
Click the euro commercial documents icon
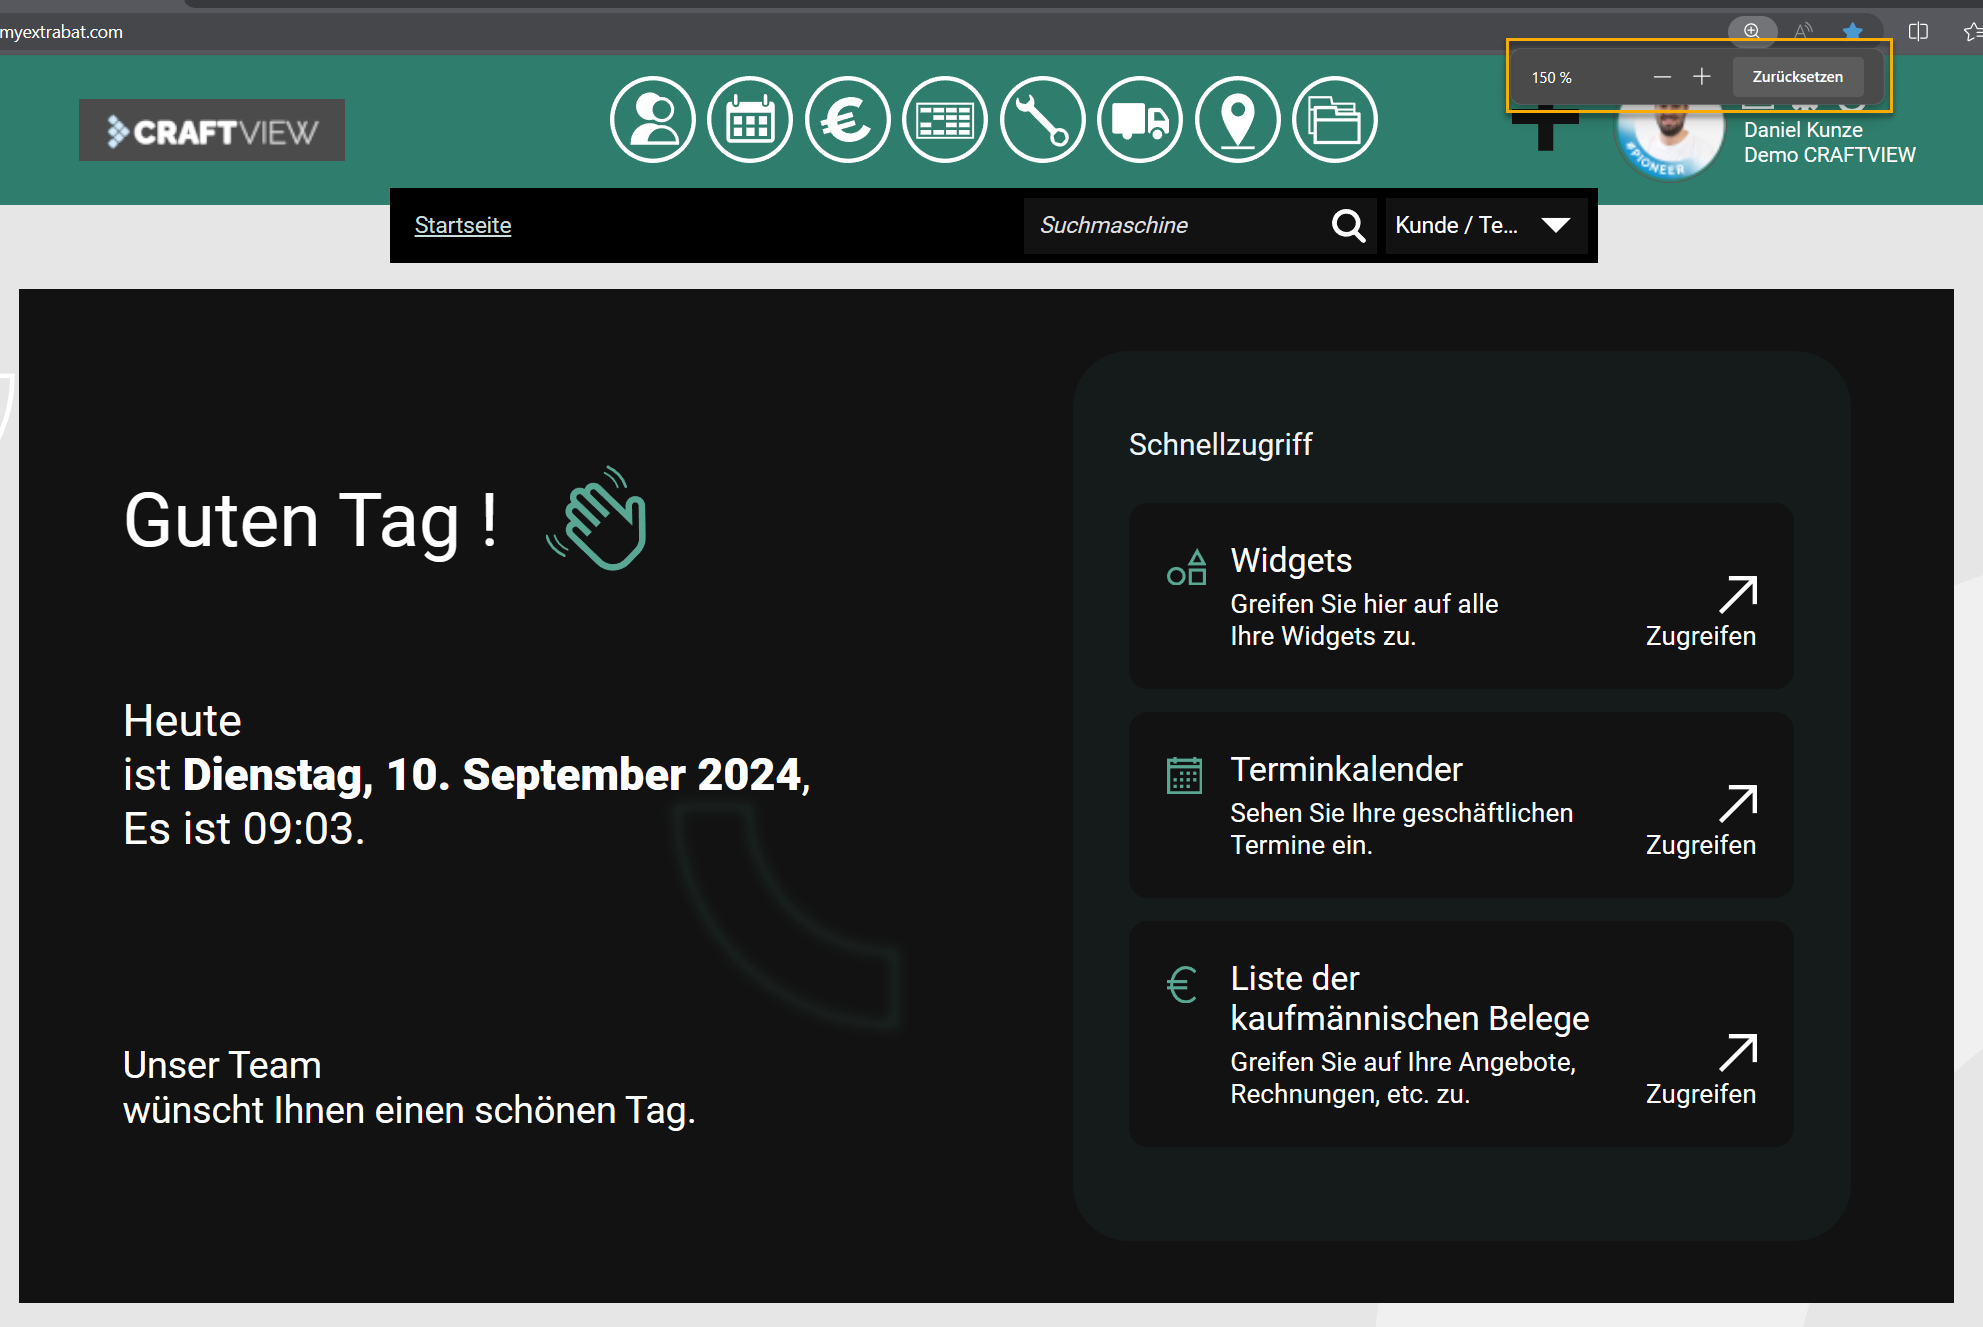pos(847,120)
